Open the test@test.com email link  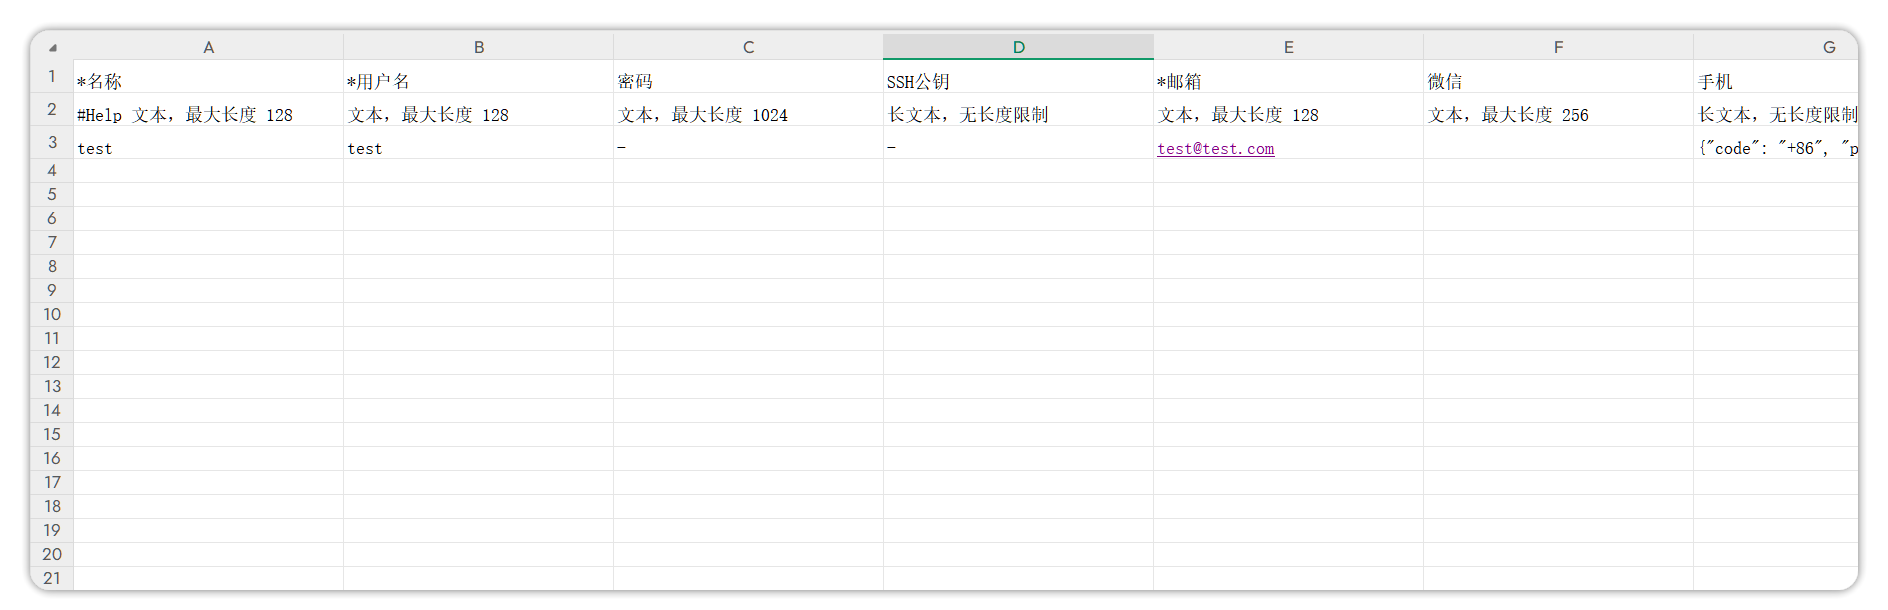pyautogui.click(x=1215, y=149)
